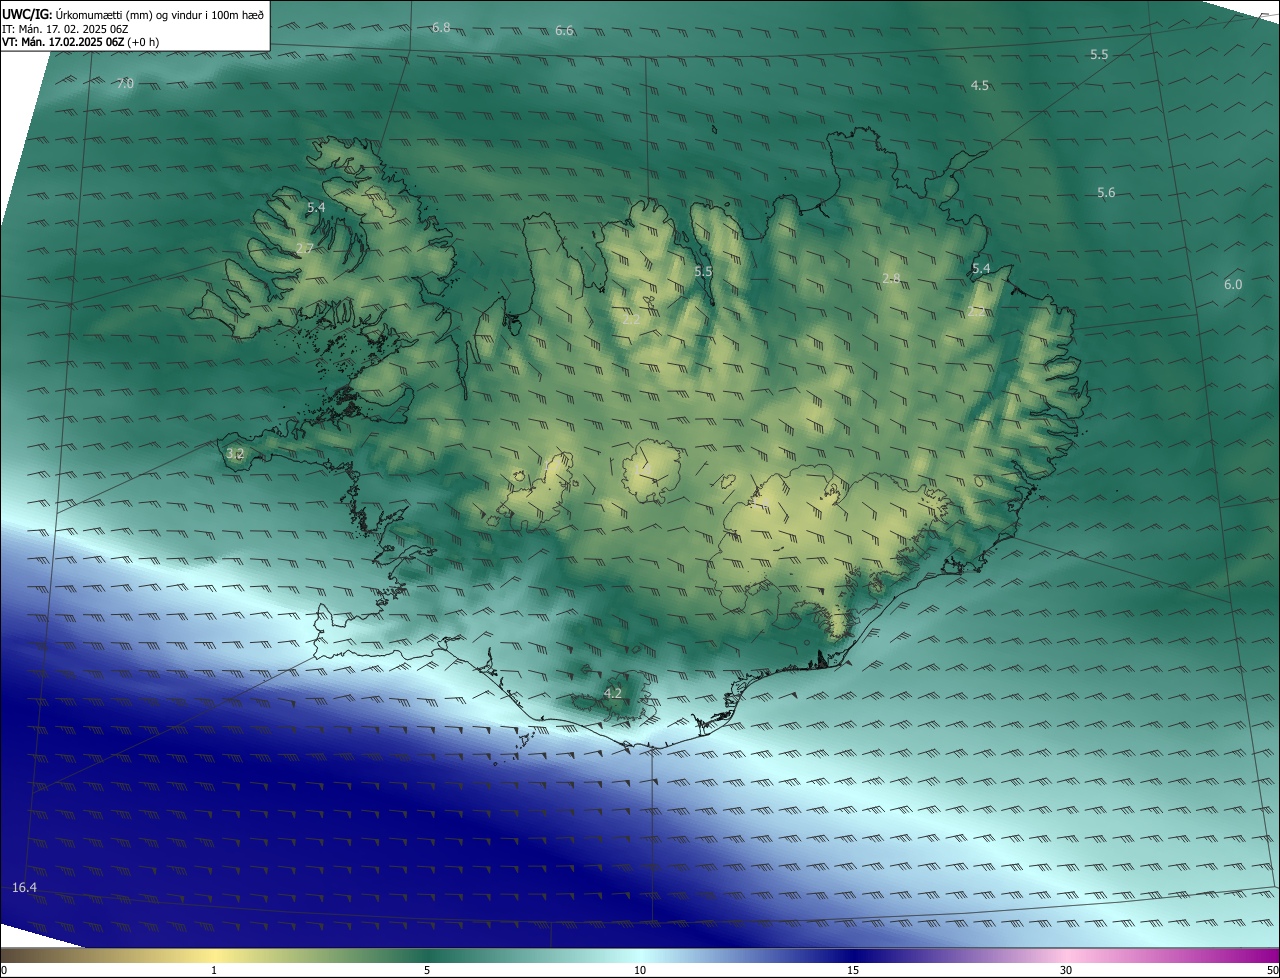
Task: Click the 5.5 value over the northeast ocean
Action: [1099, 55]
